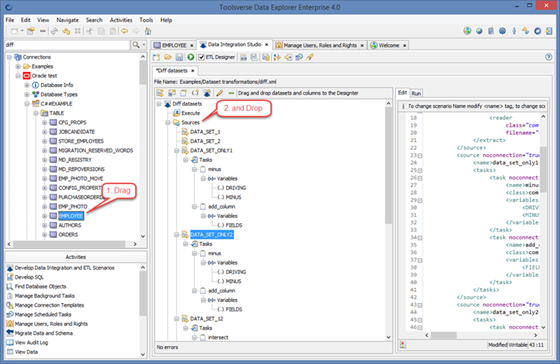Select the DATA_SET_12 source node
This screenshot has height=364, width=560.
click(x=206, y=319)
